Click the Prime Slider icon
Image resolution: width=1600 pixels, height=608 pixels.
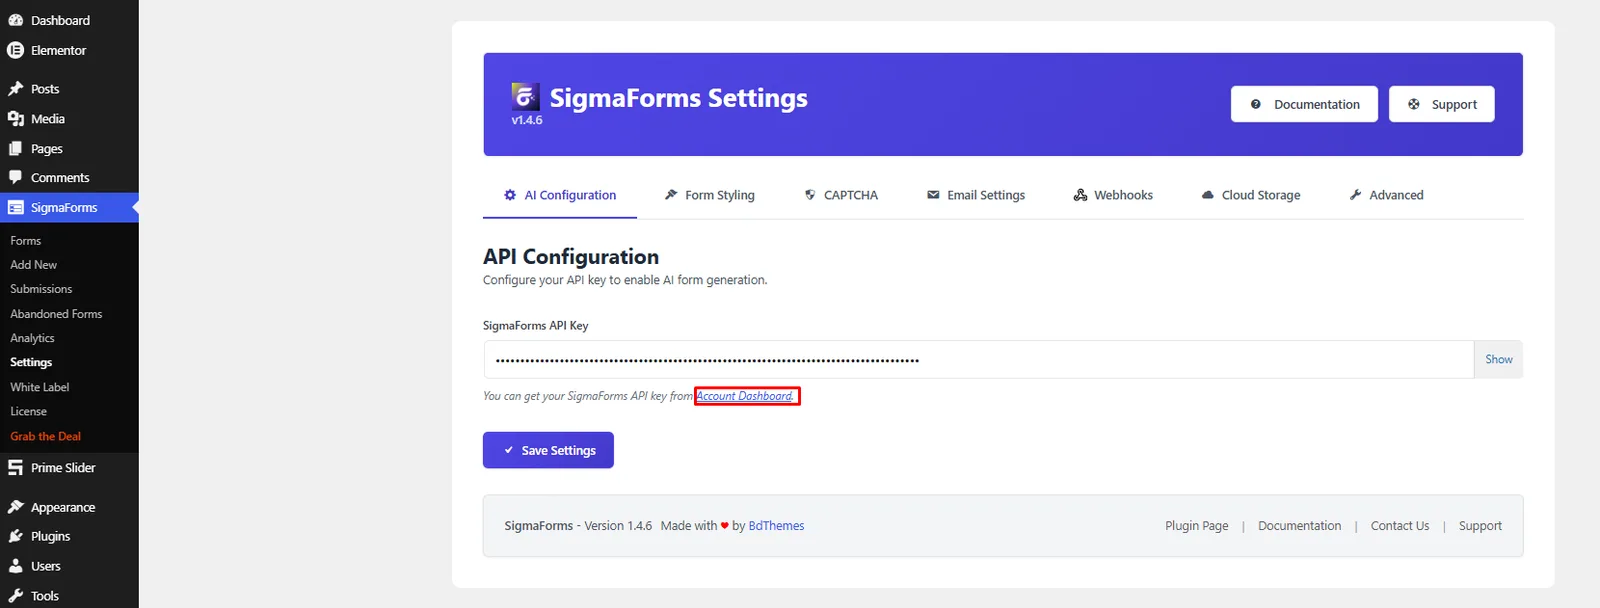15,468
